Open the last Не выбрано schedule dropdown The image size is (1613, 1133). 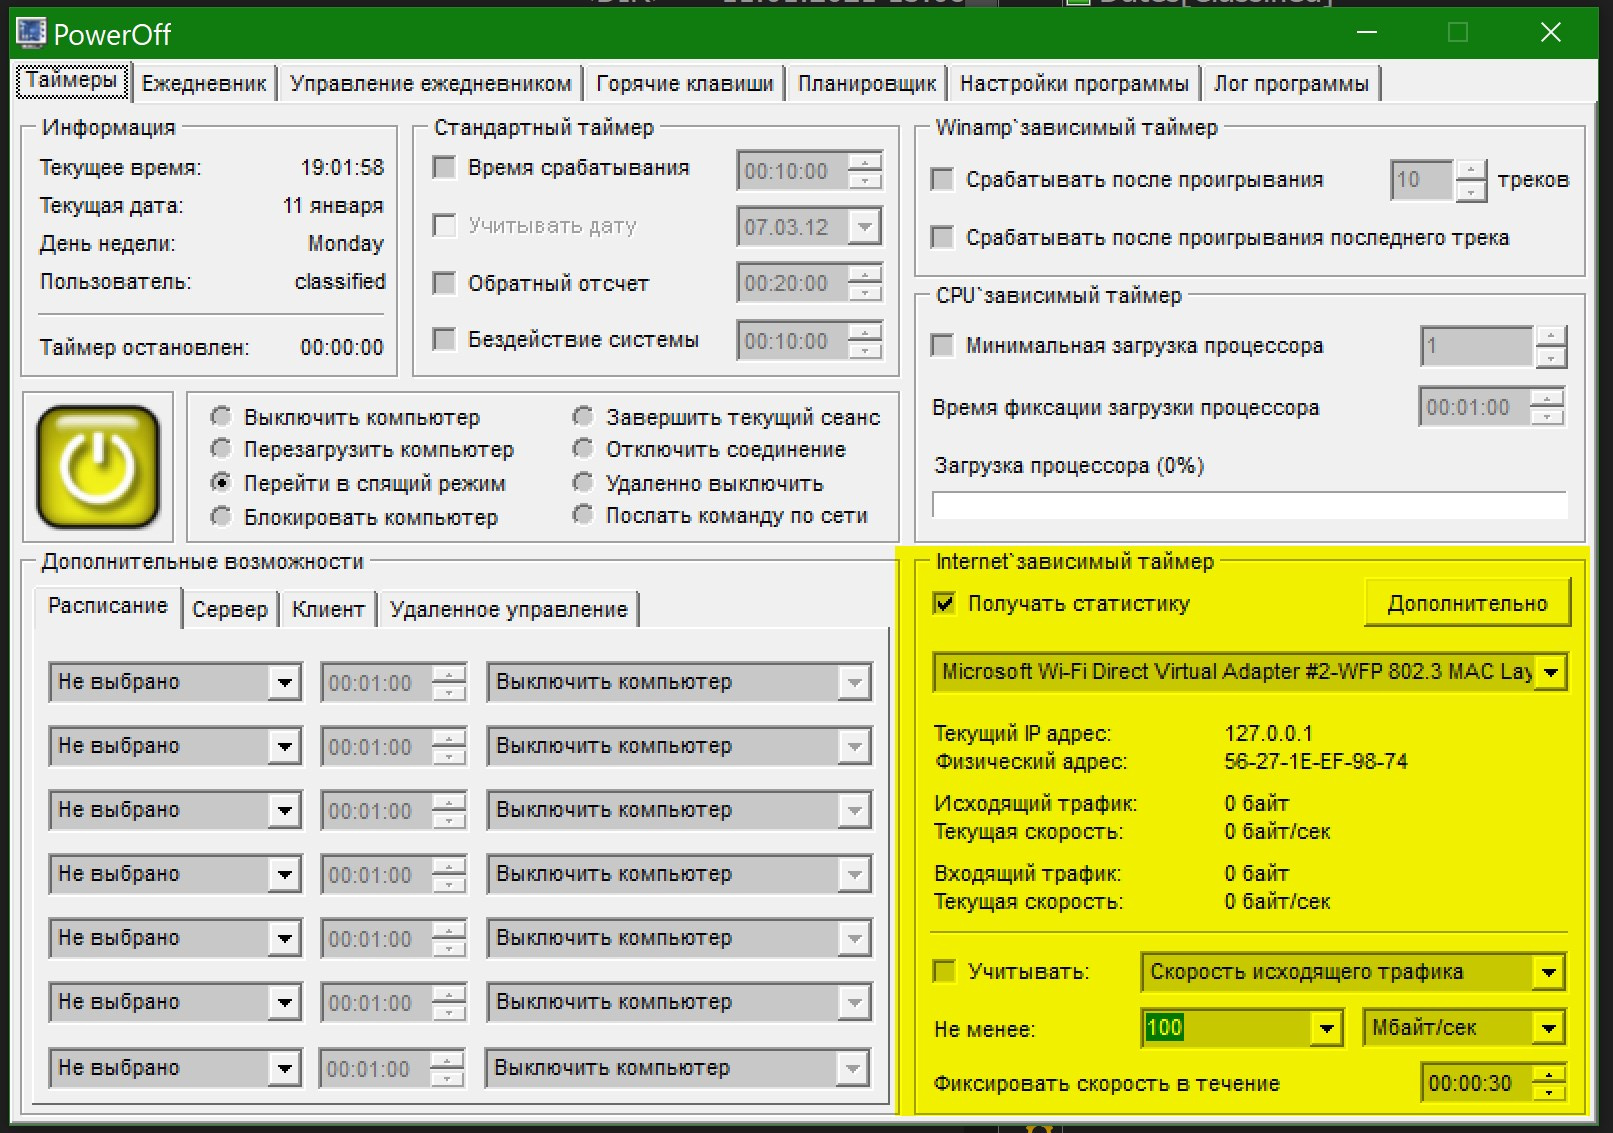(x=285, y=1068)
